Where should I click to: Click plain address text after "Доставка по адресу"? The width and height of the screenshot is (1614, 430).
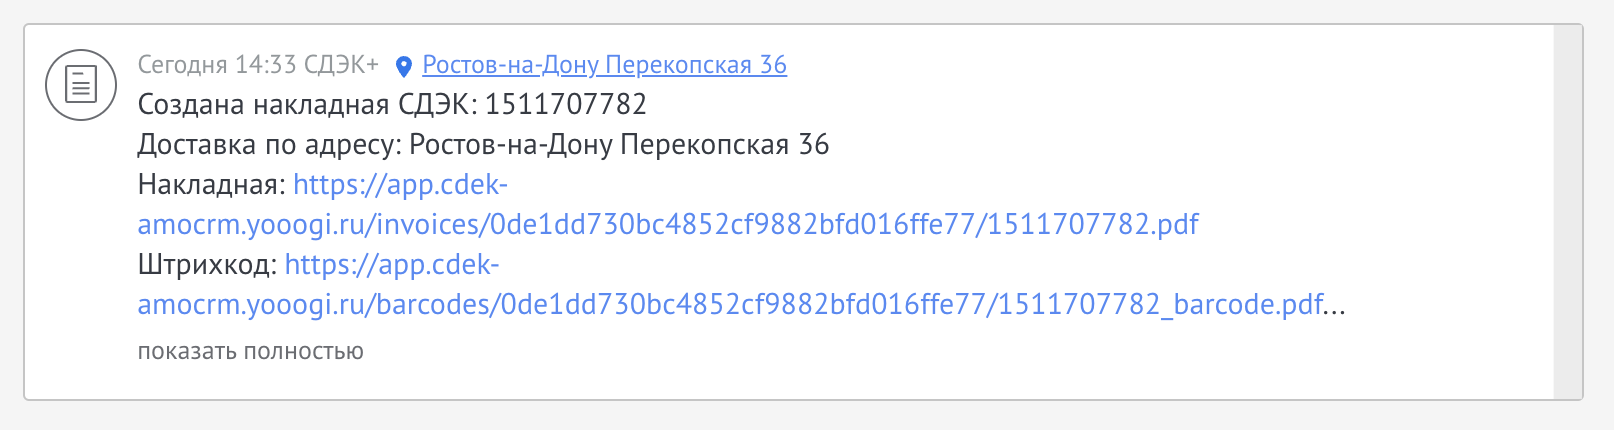coord(619,145)
